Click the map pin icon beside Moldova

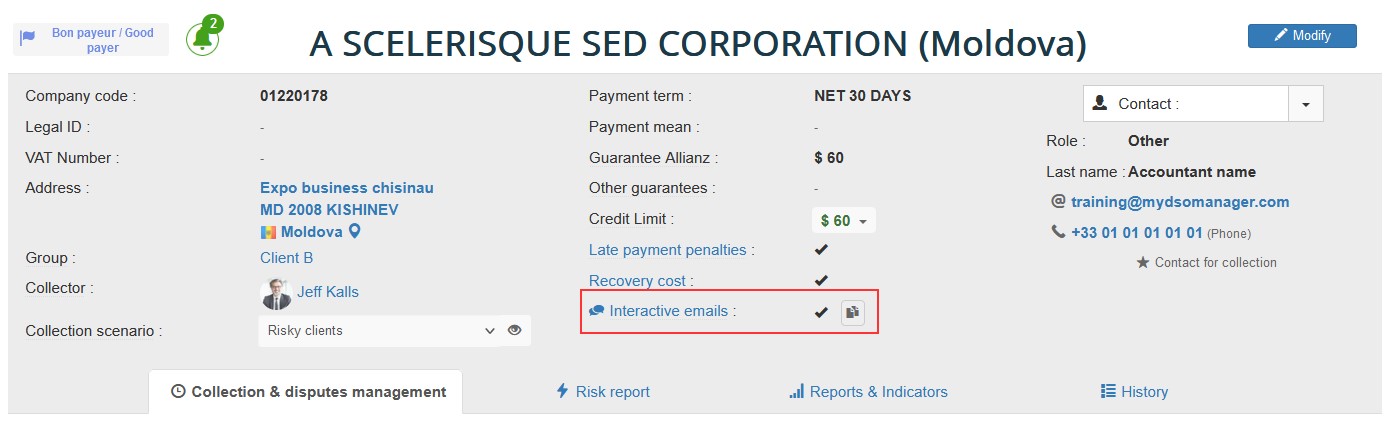(x=354, y=232)
